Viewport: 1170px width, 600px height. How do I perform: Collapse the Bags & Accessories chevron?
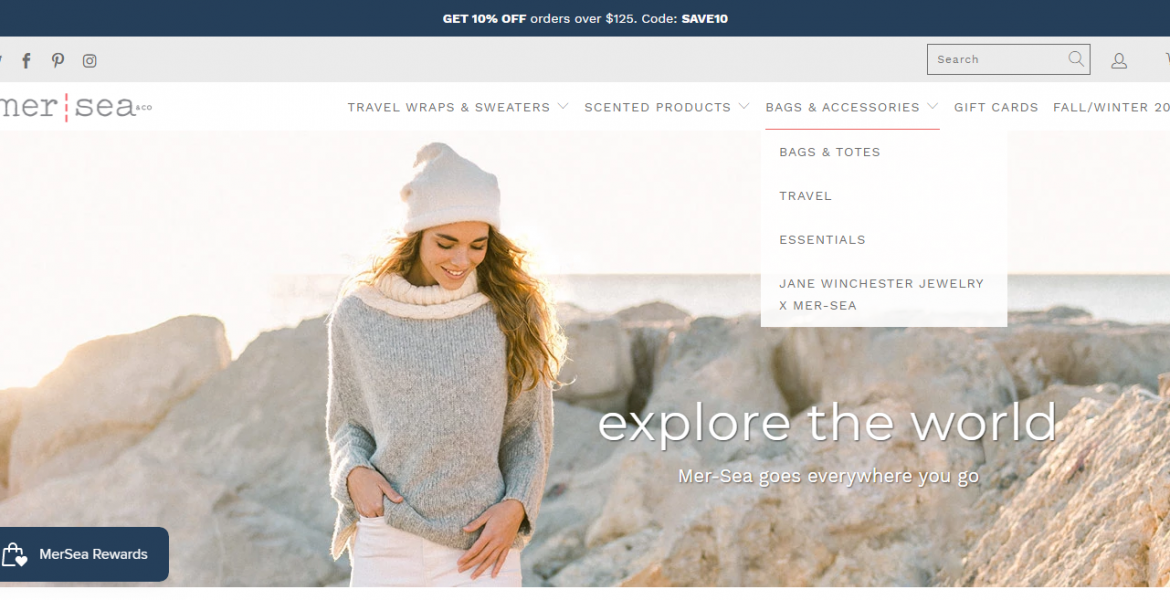coord(932,106)
